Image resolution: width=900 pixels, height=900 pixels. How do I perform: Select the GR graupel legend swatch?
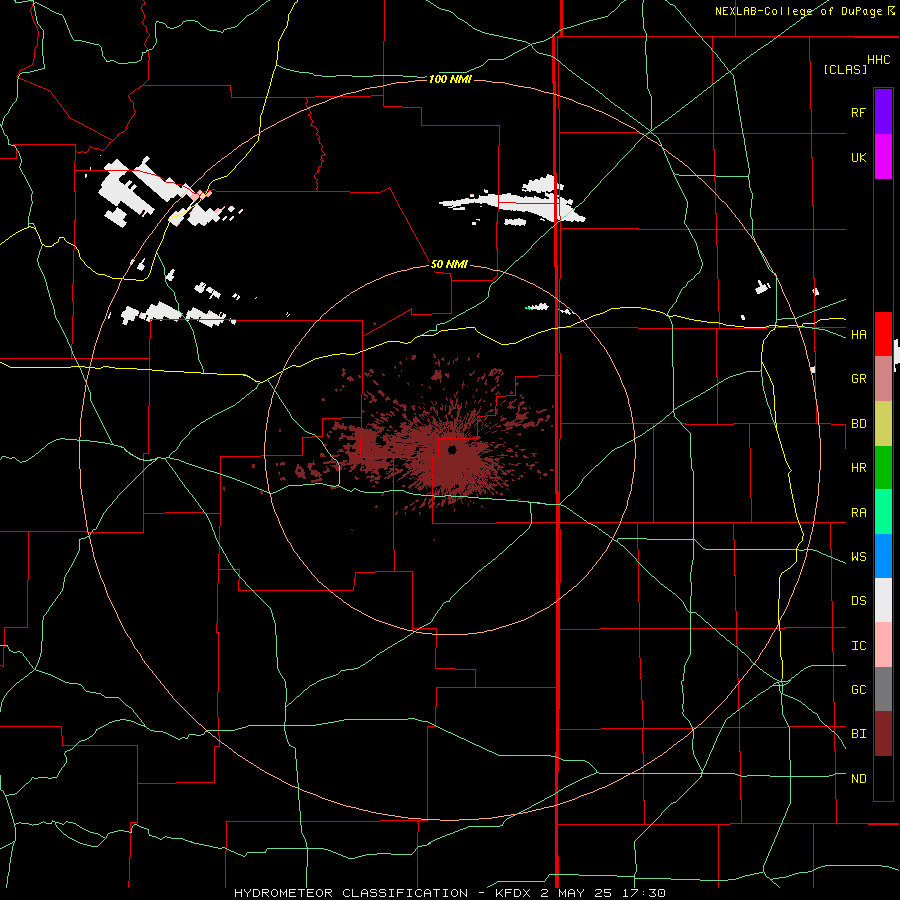coord(883,378)
